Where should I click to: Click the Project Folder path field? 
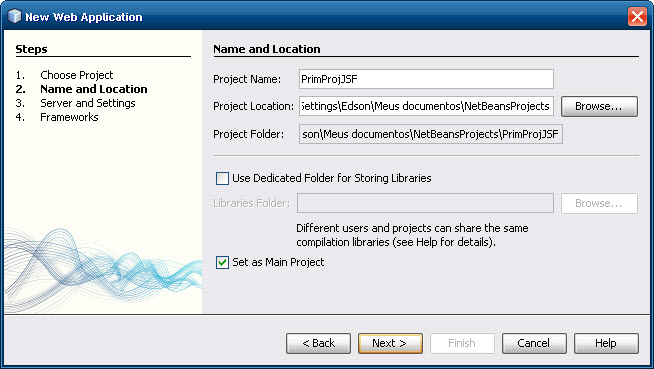(x=431, y=134)
